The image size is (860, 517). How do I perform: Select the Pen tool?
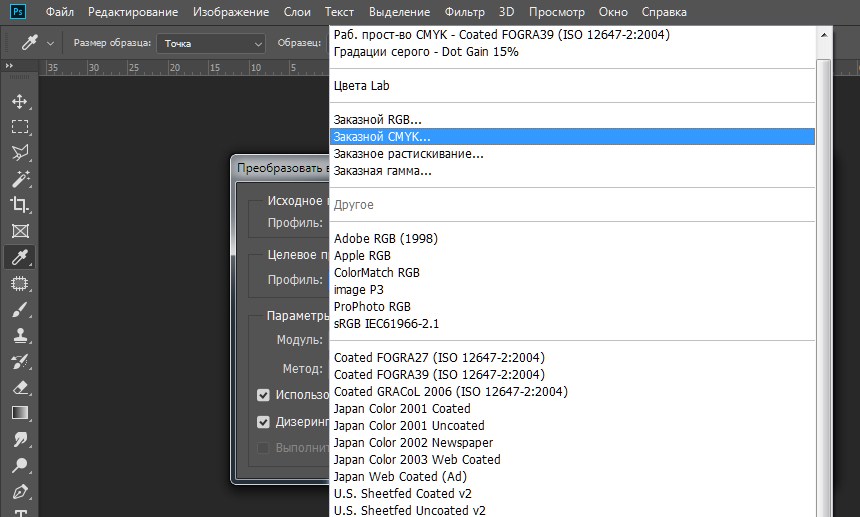[x=20, y=491]
